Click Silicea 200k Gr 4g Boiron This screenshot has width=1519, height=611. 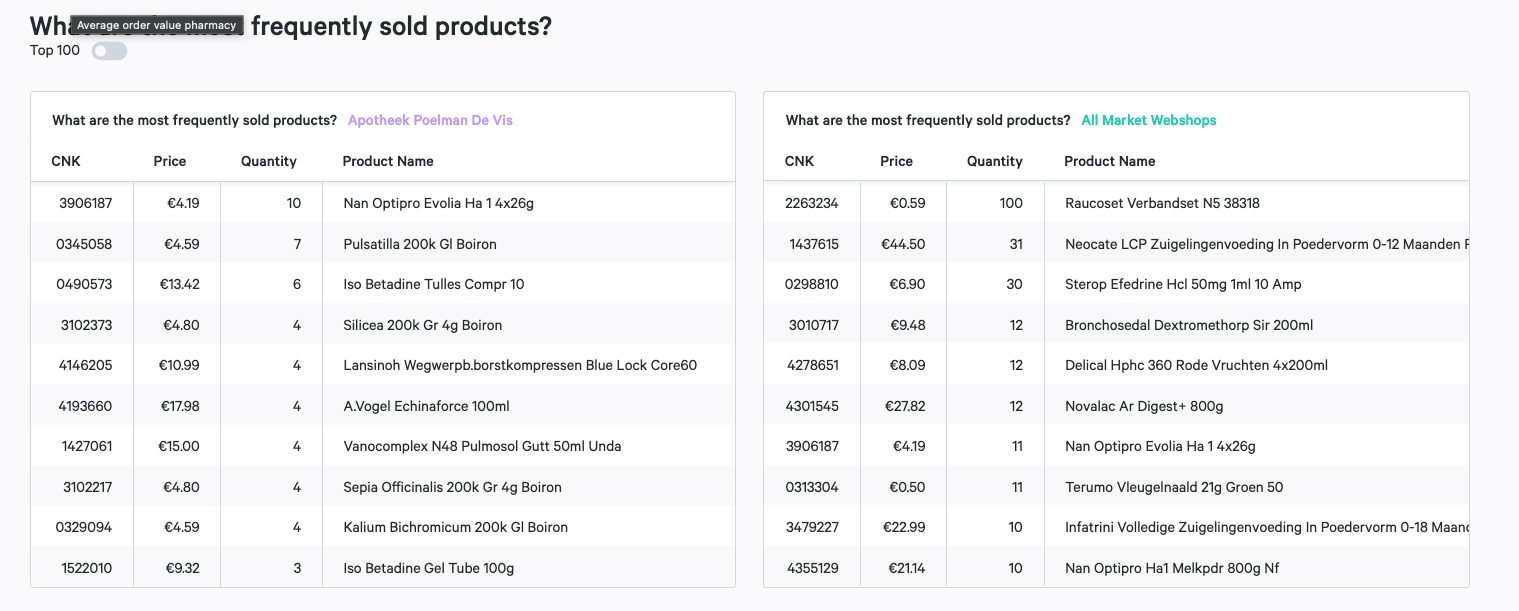(x=423, y=325)
